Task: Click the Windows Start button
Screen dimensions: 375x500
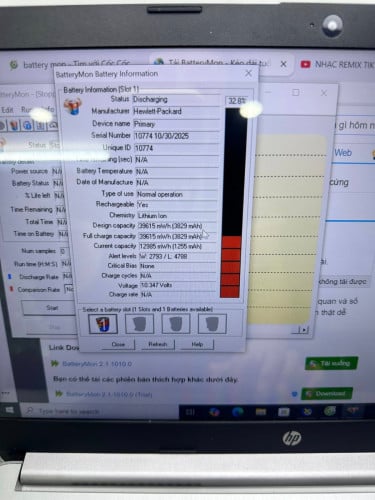Action: tap(9, 410)
